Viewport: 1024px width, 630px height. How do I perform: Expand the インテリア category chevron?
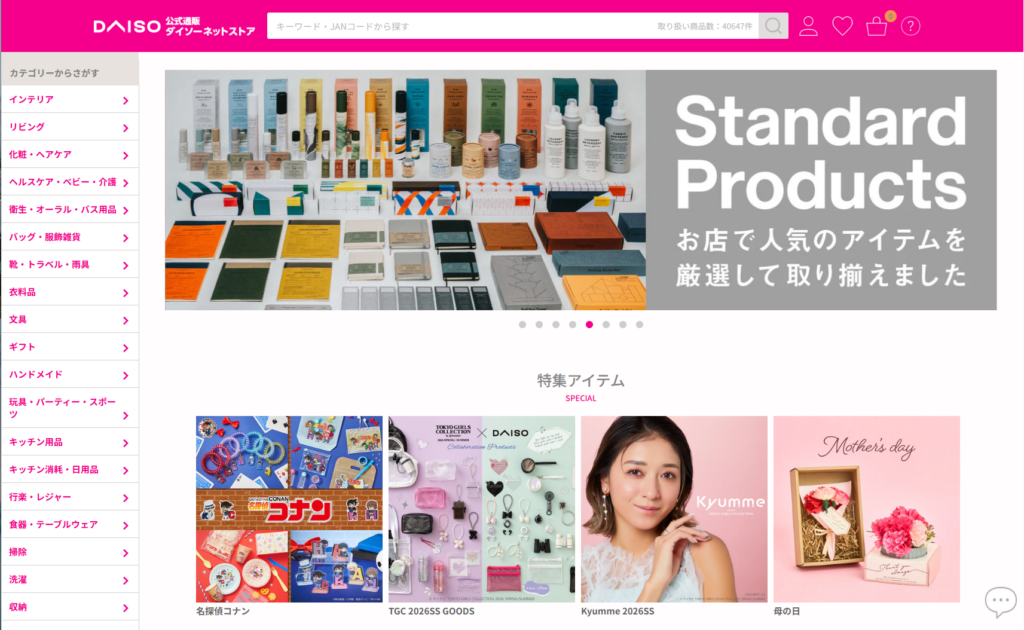click(x=125, y=101)
